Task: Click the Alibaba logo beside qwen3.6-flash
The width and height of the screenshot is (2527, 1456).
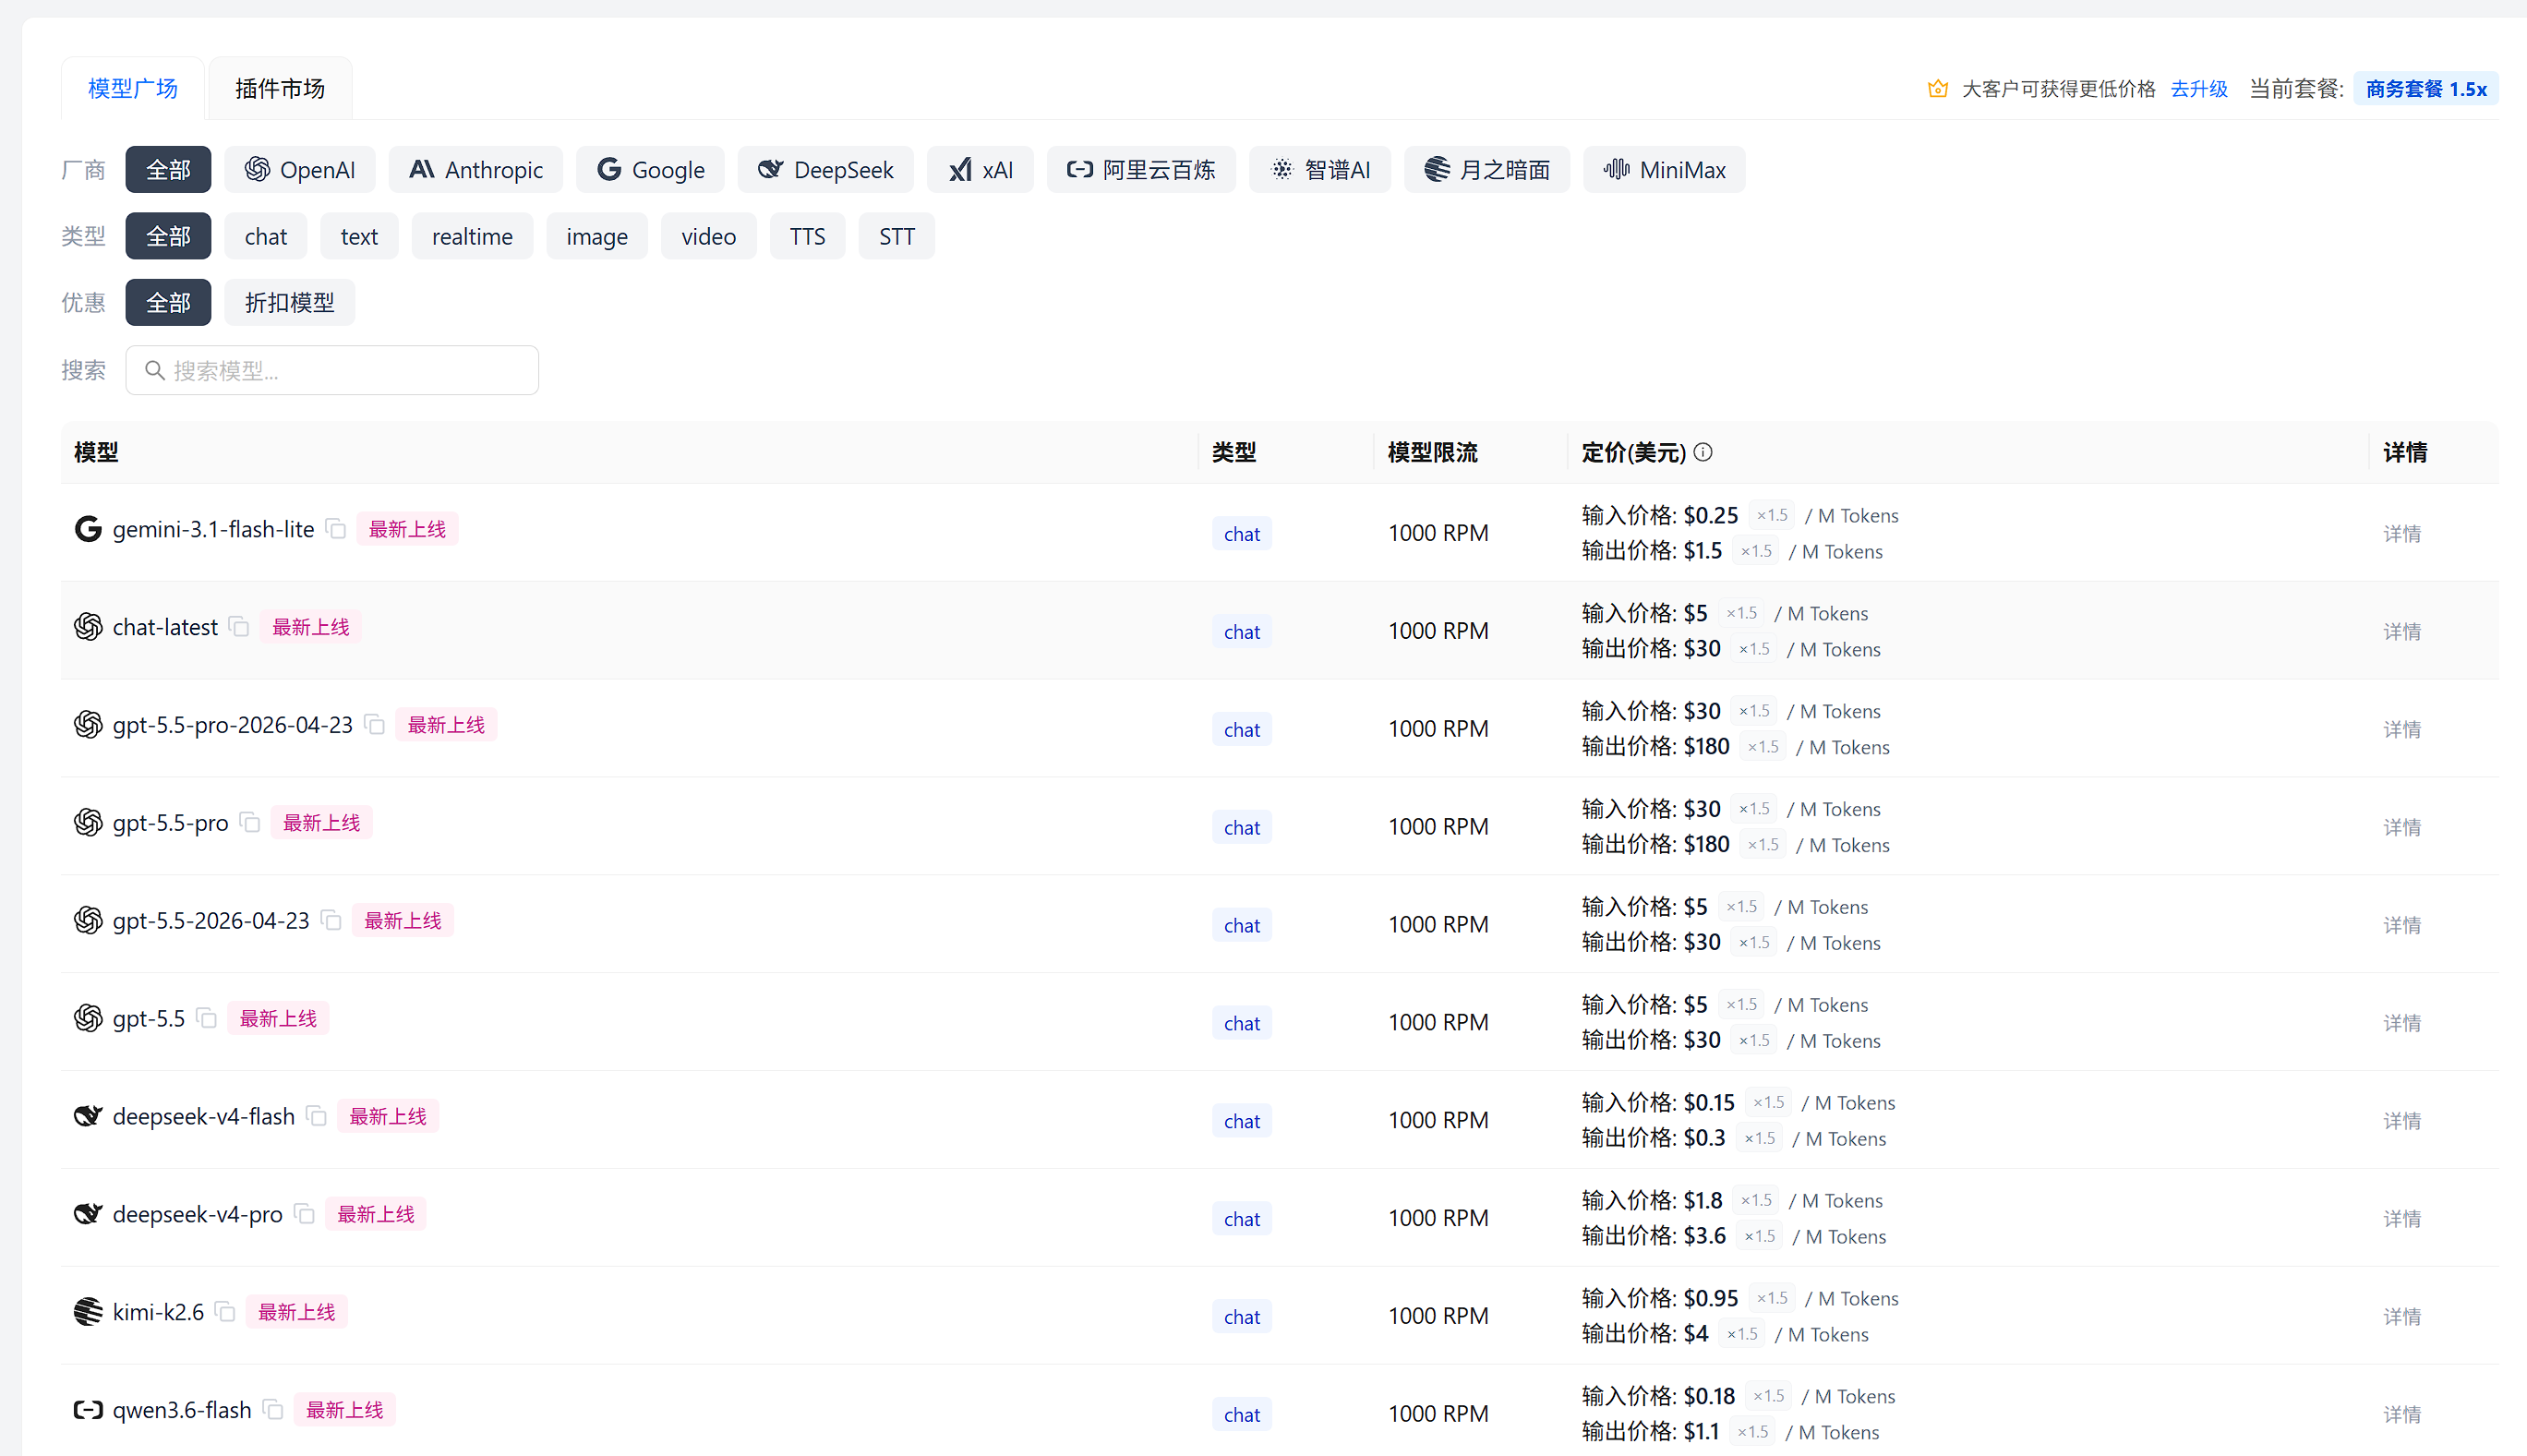Action: tap(88, 1410)
